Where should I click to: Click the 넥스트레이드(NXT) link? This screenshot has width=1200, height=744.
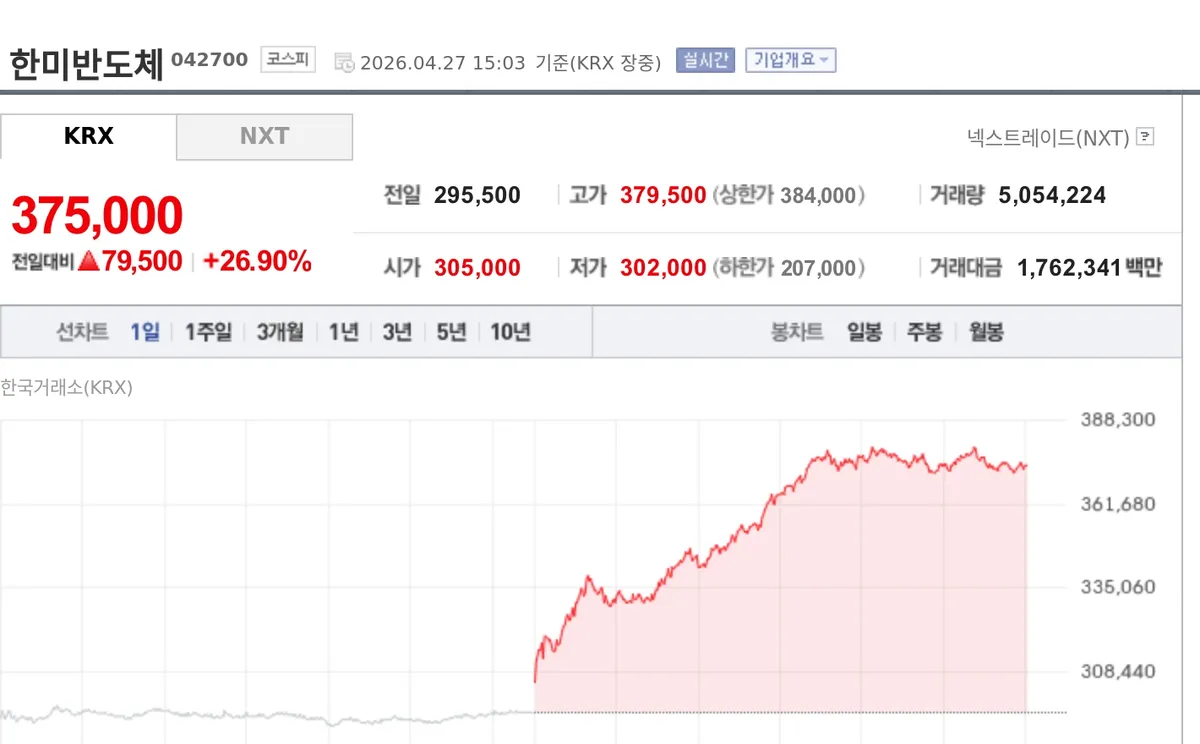1048,137
